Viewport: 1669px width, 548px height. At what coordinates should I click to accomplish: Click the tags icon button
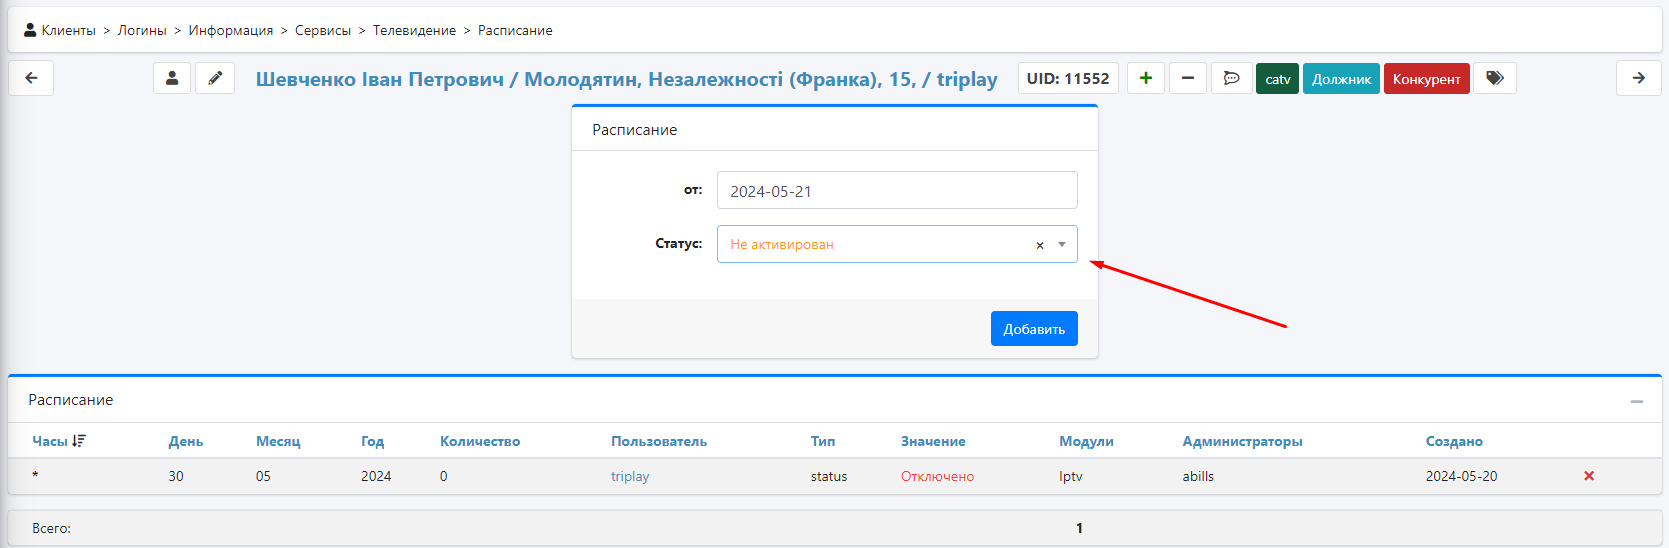click(x=1494, y=78)
